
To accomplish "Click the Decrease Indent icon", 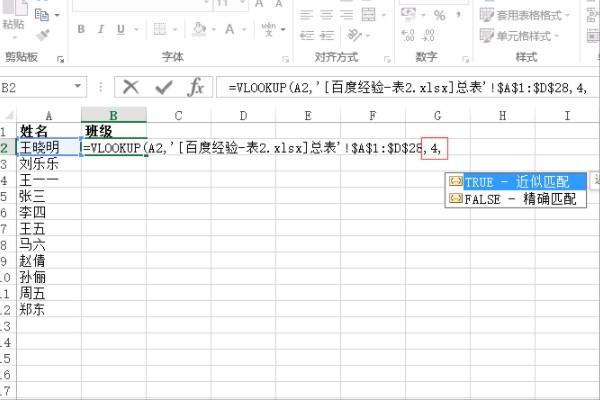I will 307,36.
